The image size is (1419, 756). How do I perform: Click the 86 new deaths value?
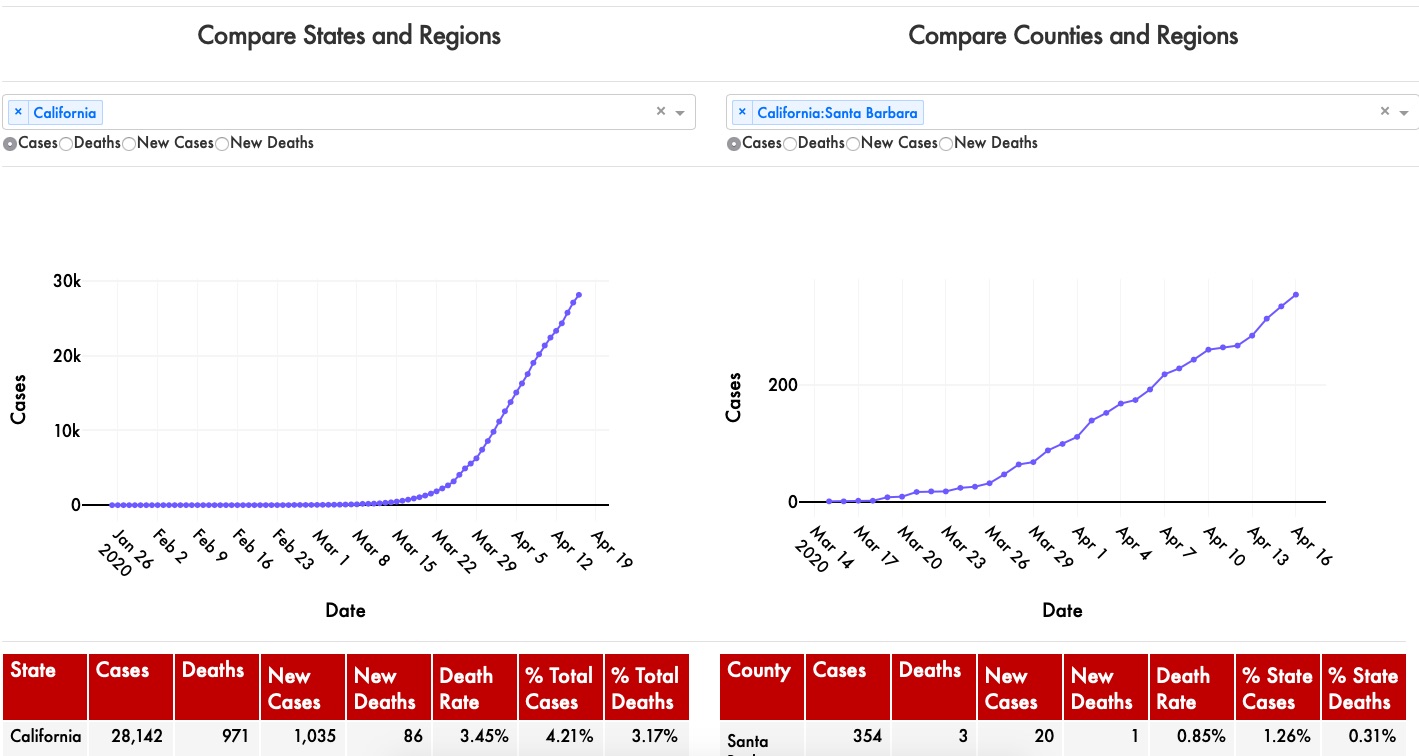pos(412,737)
